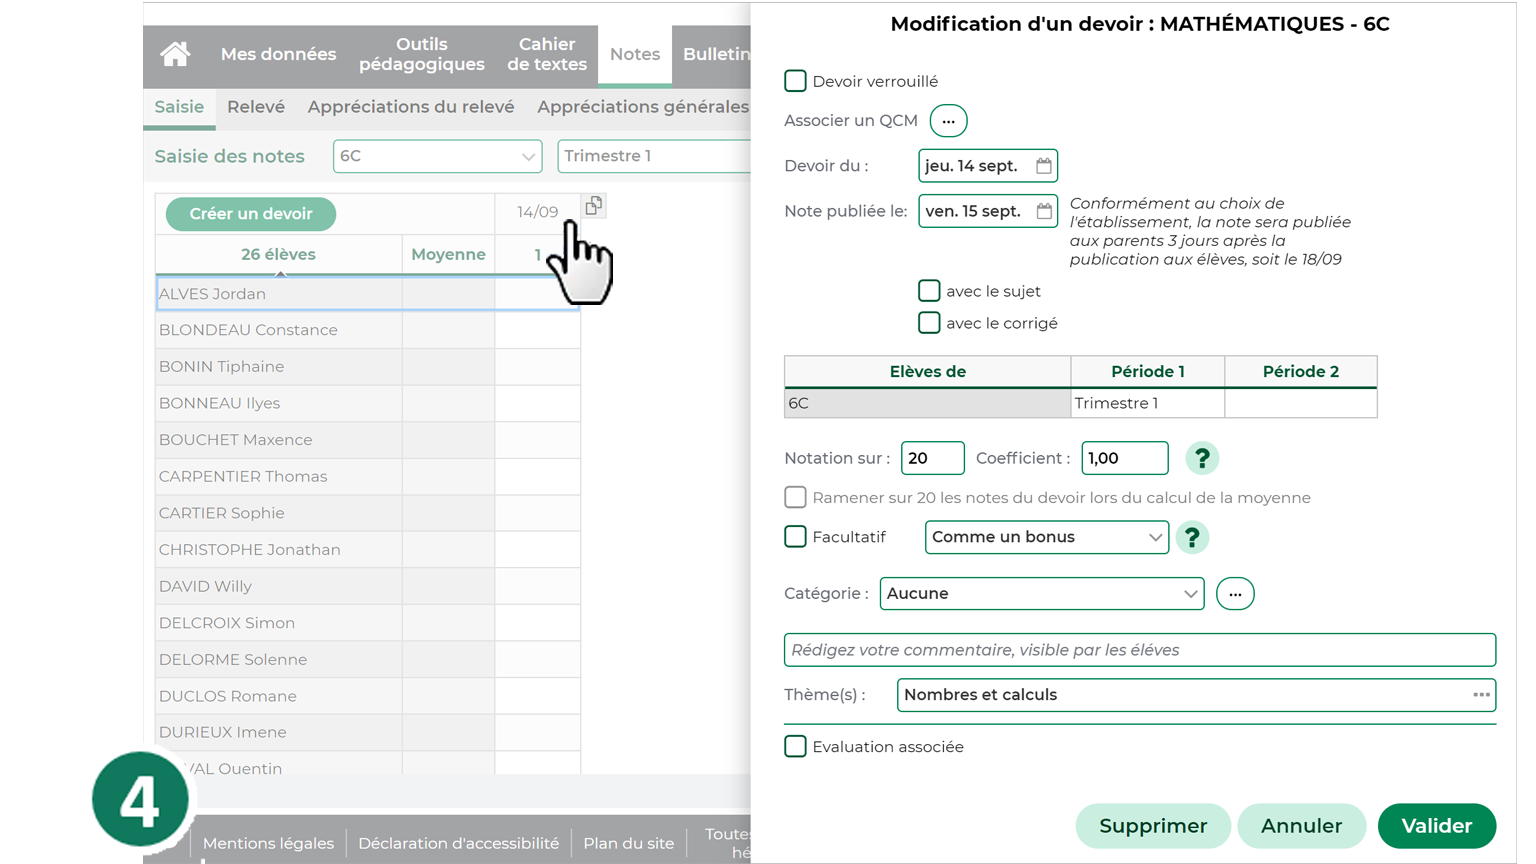Screen dimensions: 1536x864
Task: Click the Notation sur field
Action: 933,458
